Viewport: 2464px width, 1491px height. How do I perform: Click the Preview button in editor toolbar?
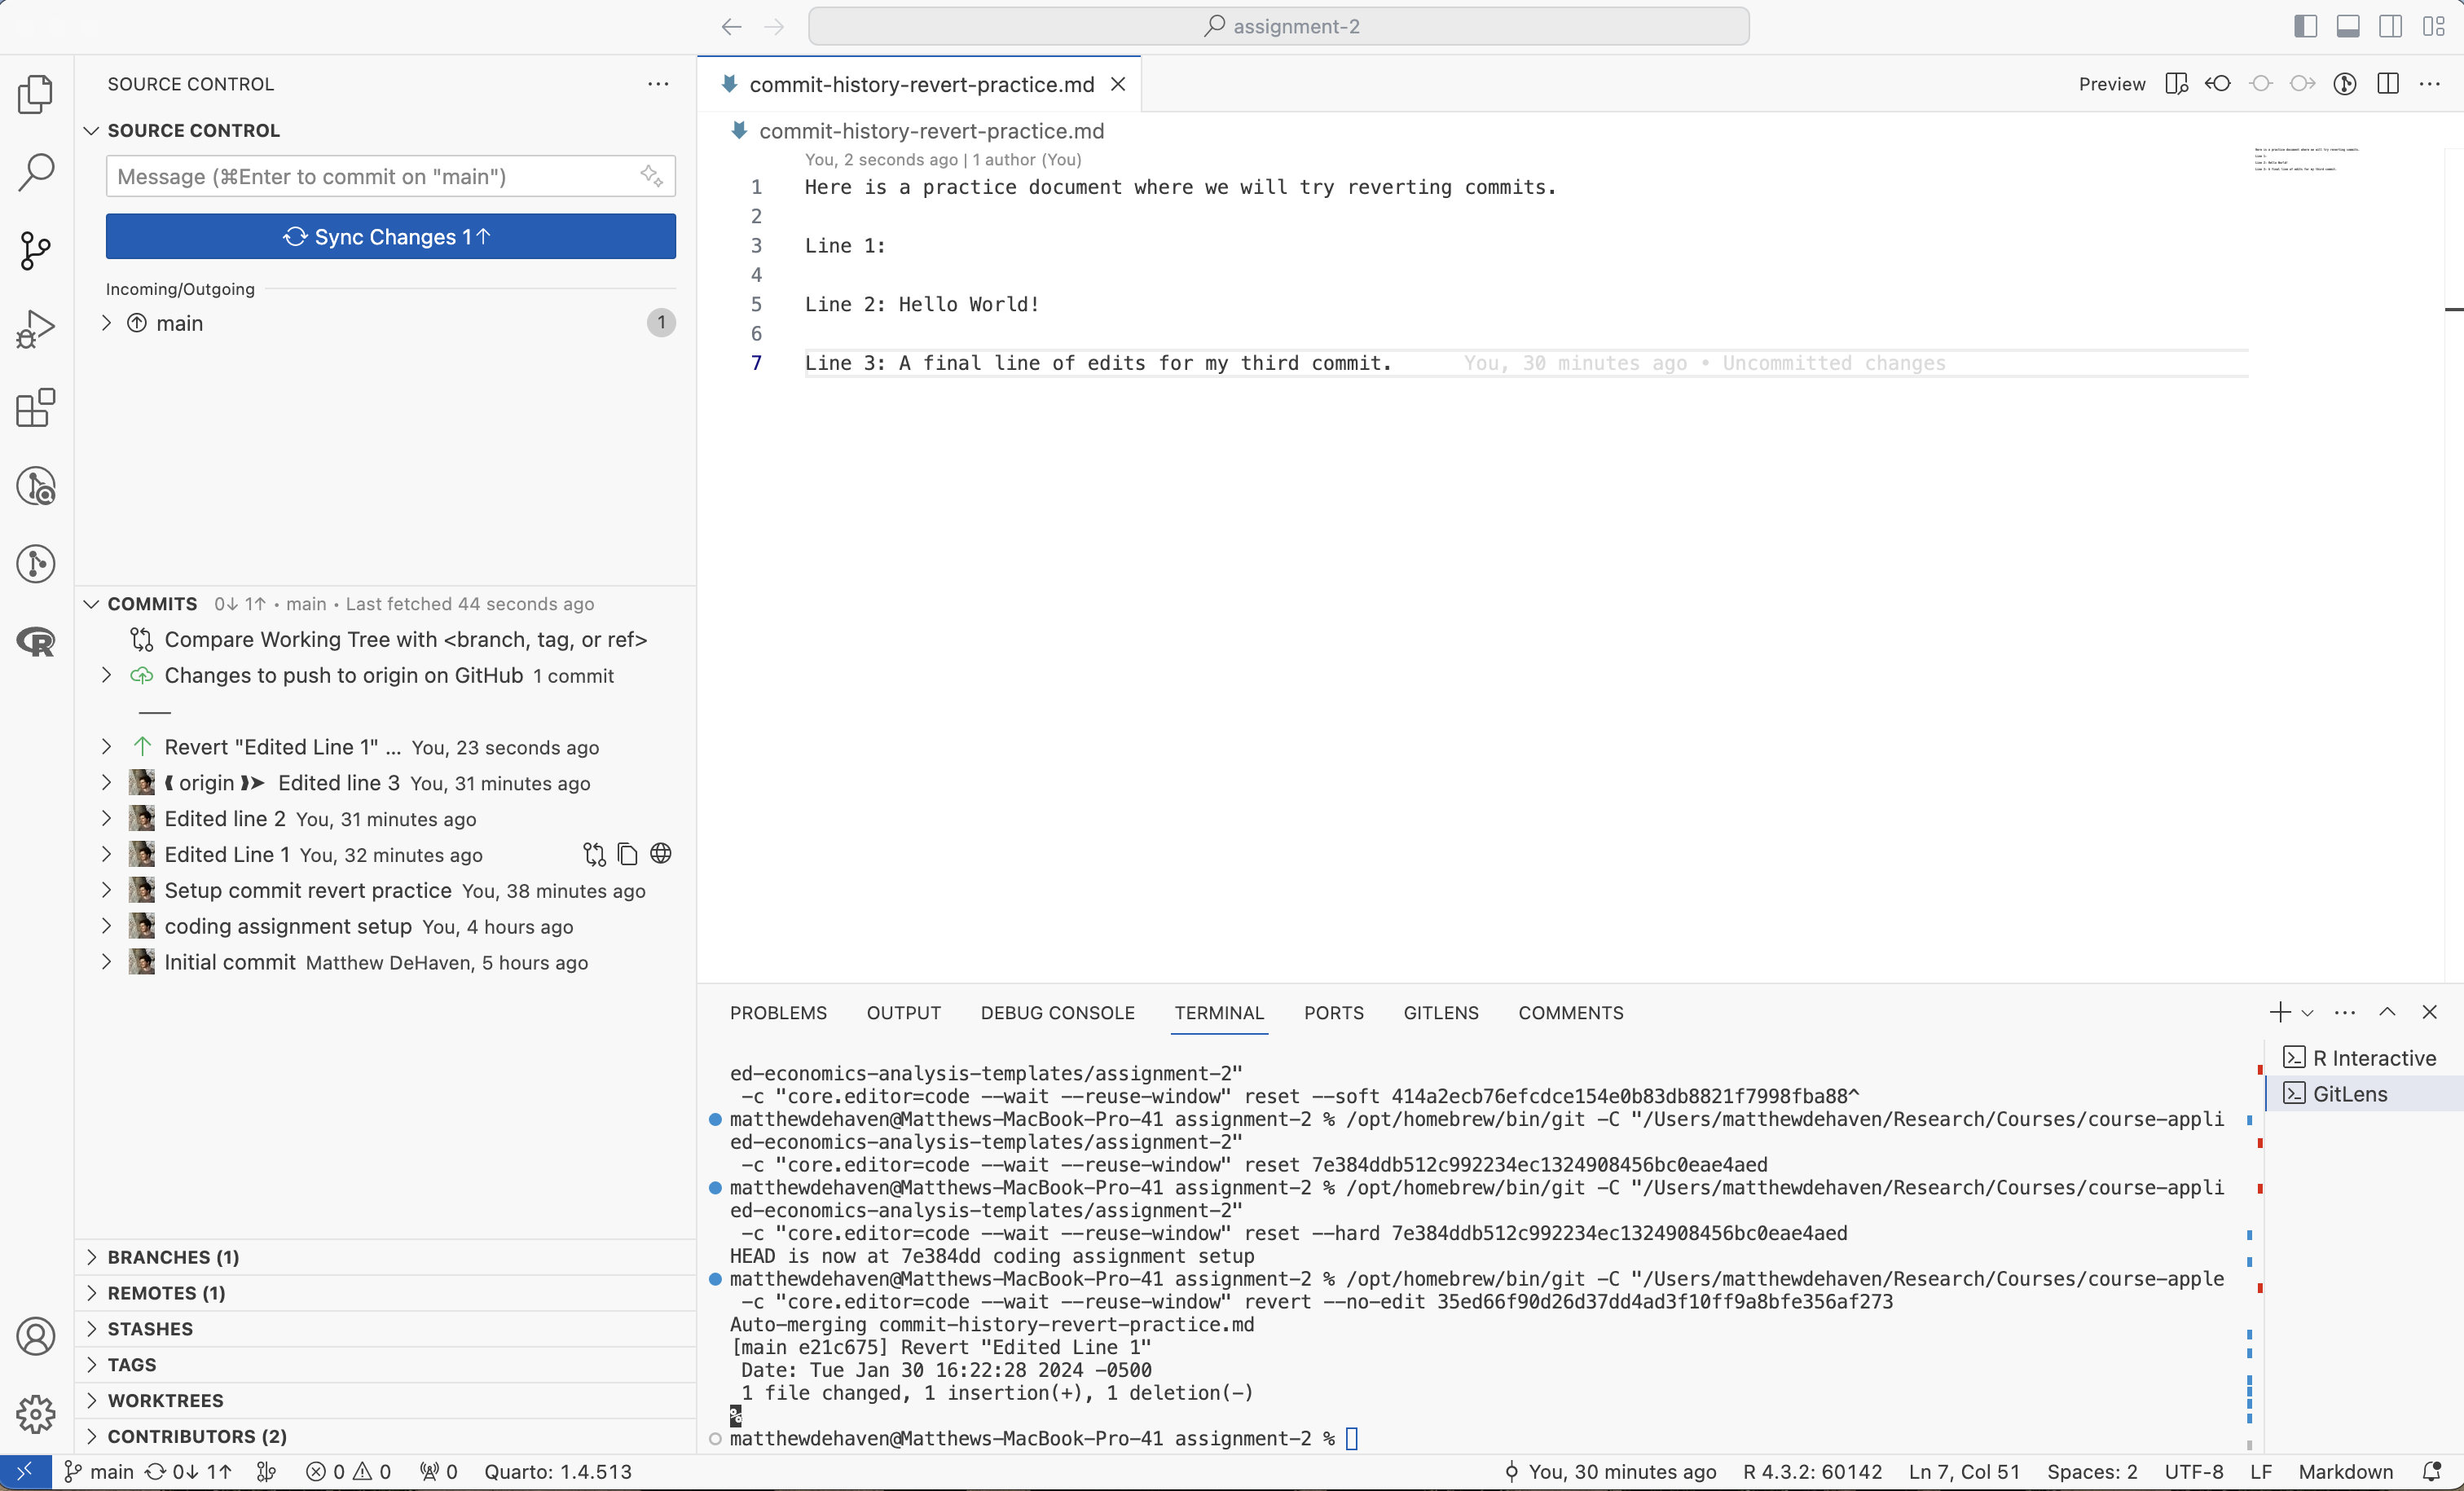pos(2111,84)
